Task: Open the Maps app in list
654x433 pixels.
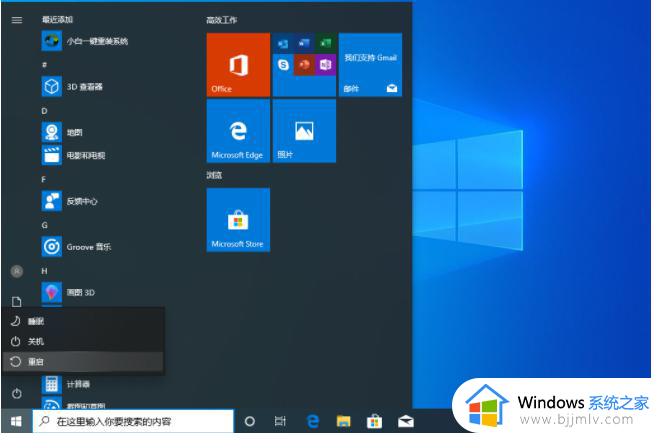Action: click(x=113, y=132)
